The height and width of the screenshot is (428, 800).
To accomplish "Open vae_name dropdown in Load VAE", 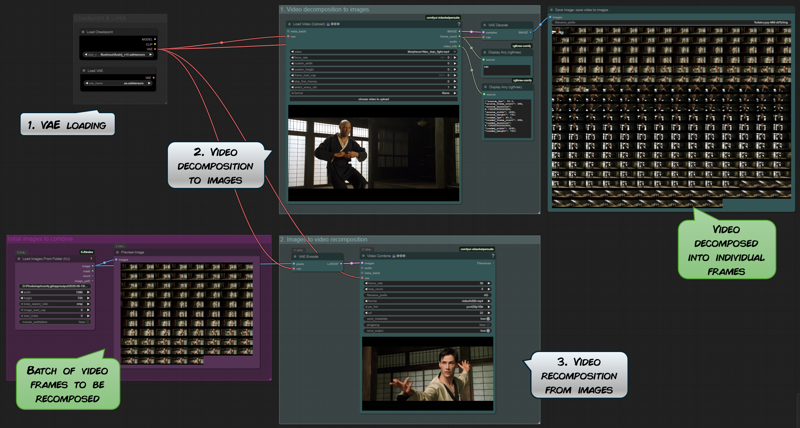I will coord(118,83).
